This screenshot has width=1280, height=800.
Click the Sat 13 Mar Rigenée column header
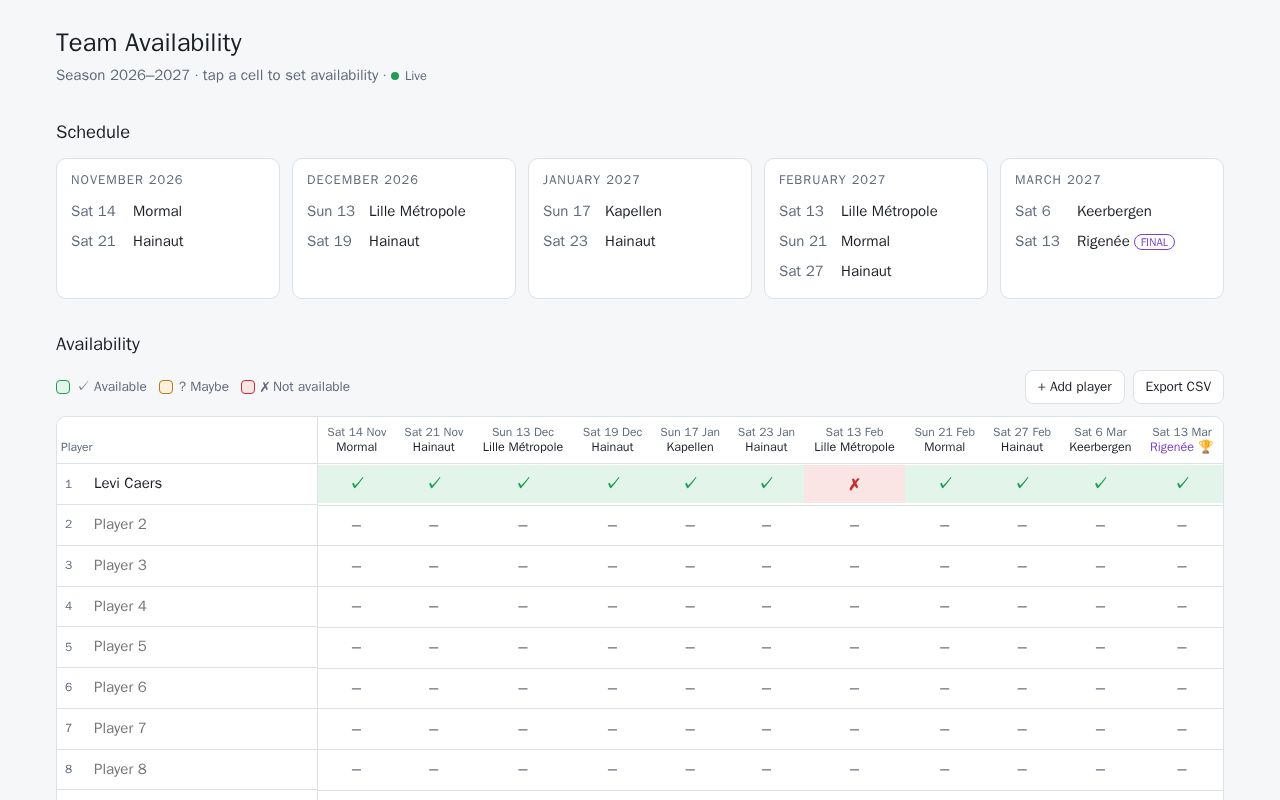point(1182,440)
